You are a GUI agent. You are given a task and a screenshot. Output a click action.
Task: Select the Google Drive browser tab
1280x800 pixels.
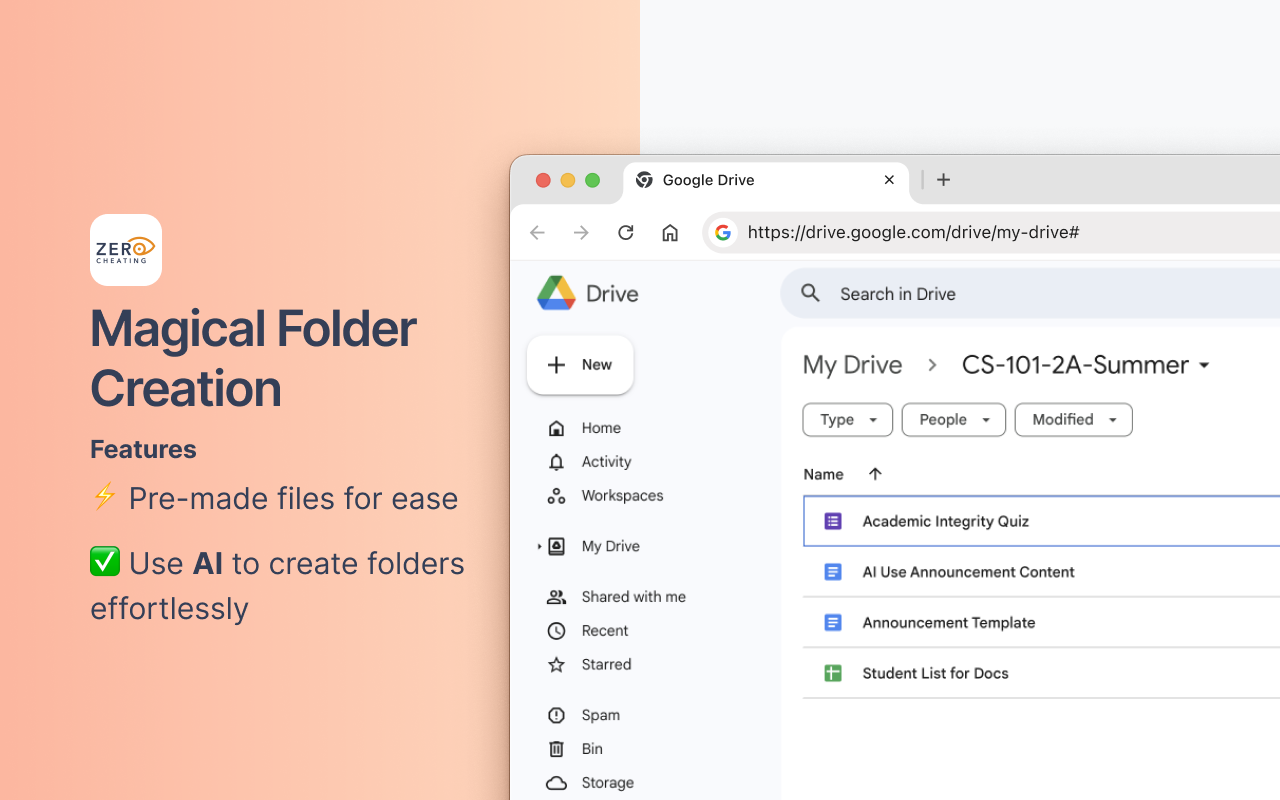tap(766, 181)
